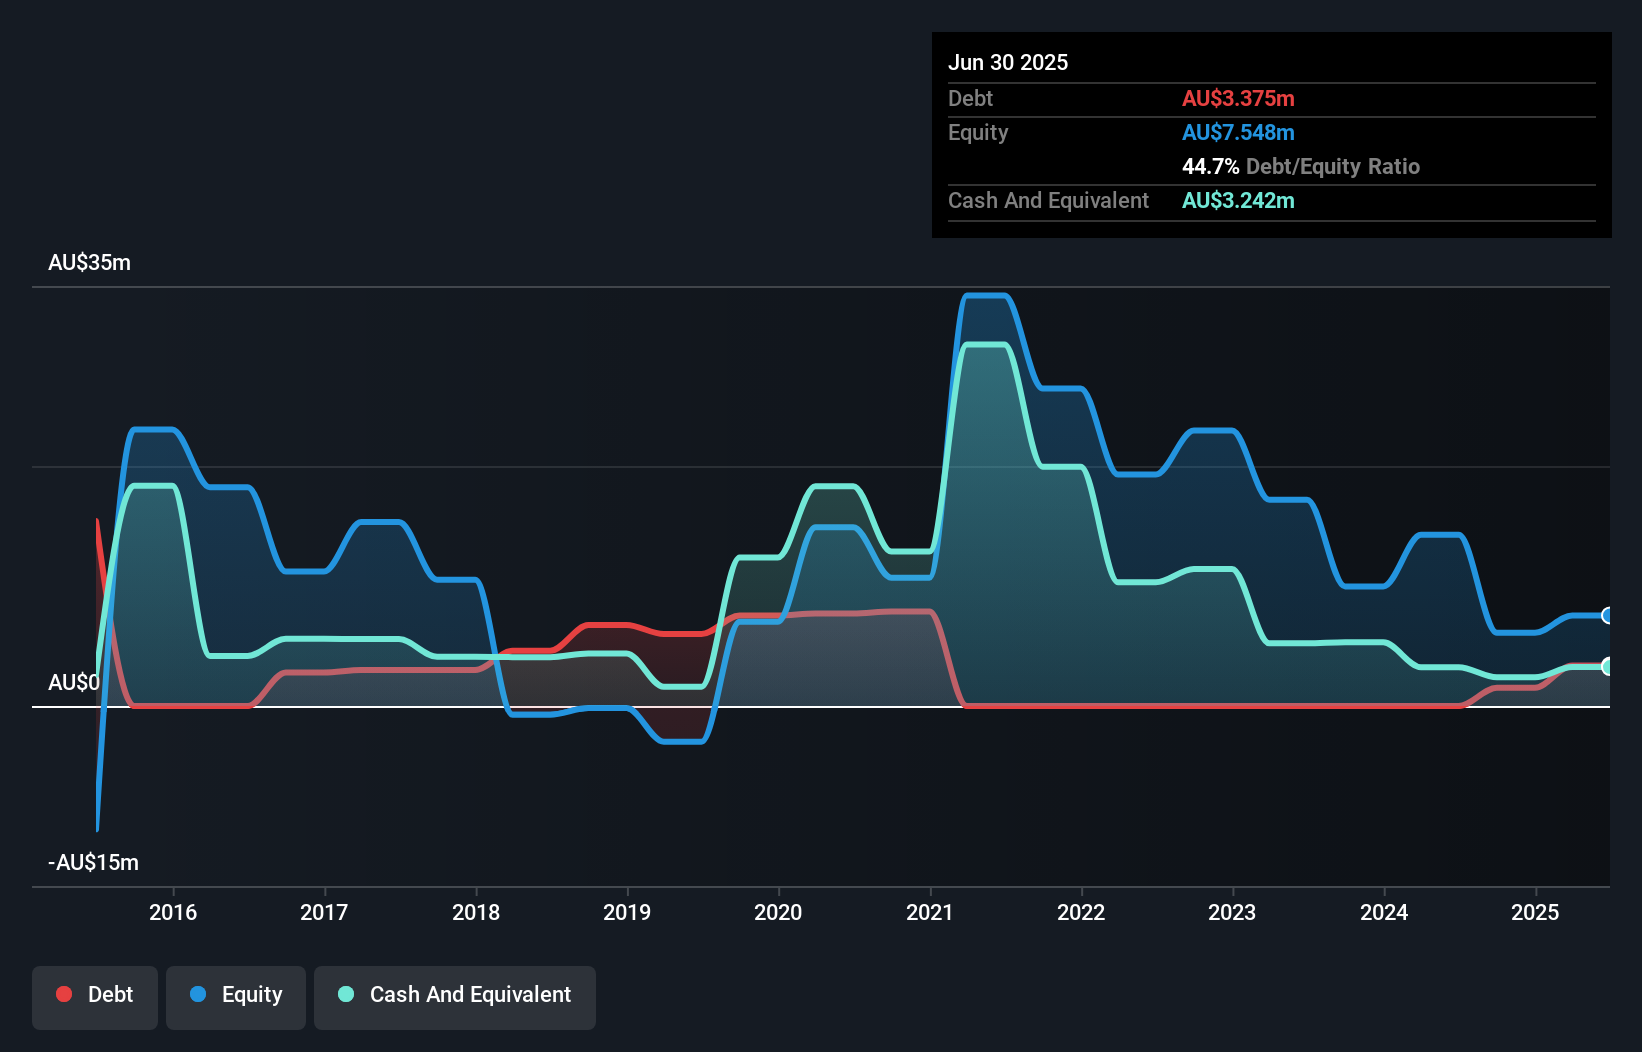Click the teal Cash And Equivalent legend dot
Image resolution: width=1642 pixels, height=1052 pixels.
345,994
